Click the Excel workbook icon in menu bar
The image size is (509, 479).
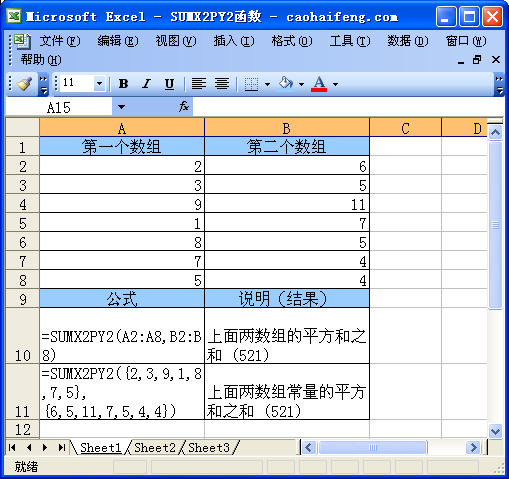click(22, 41)
